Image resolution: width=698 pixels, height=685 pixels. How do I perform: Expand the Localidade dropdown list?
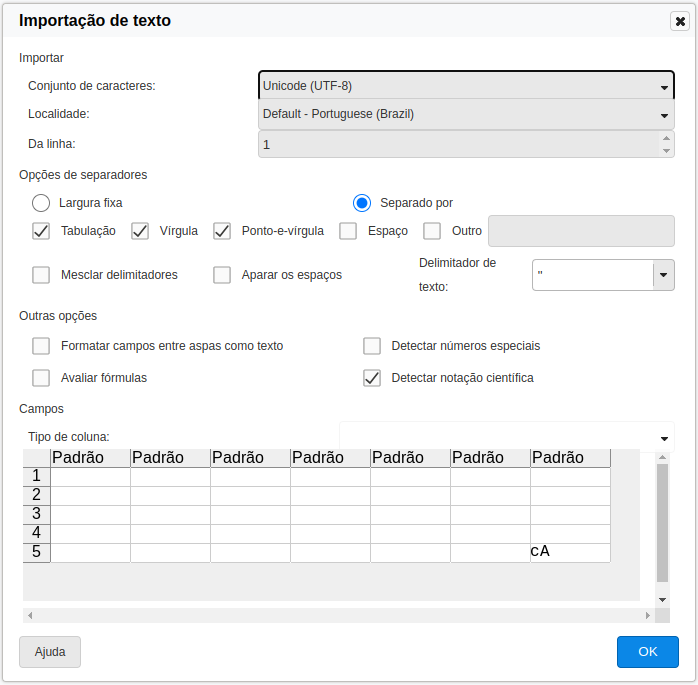coord(466,114)
